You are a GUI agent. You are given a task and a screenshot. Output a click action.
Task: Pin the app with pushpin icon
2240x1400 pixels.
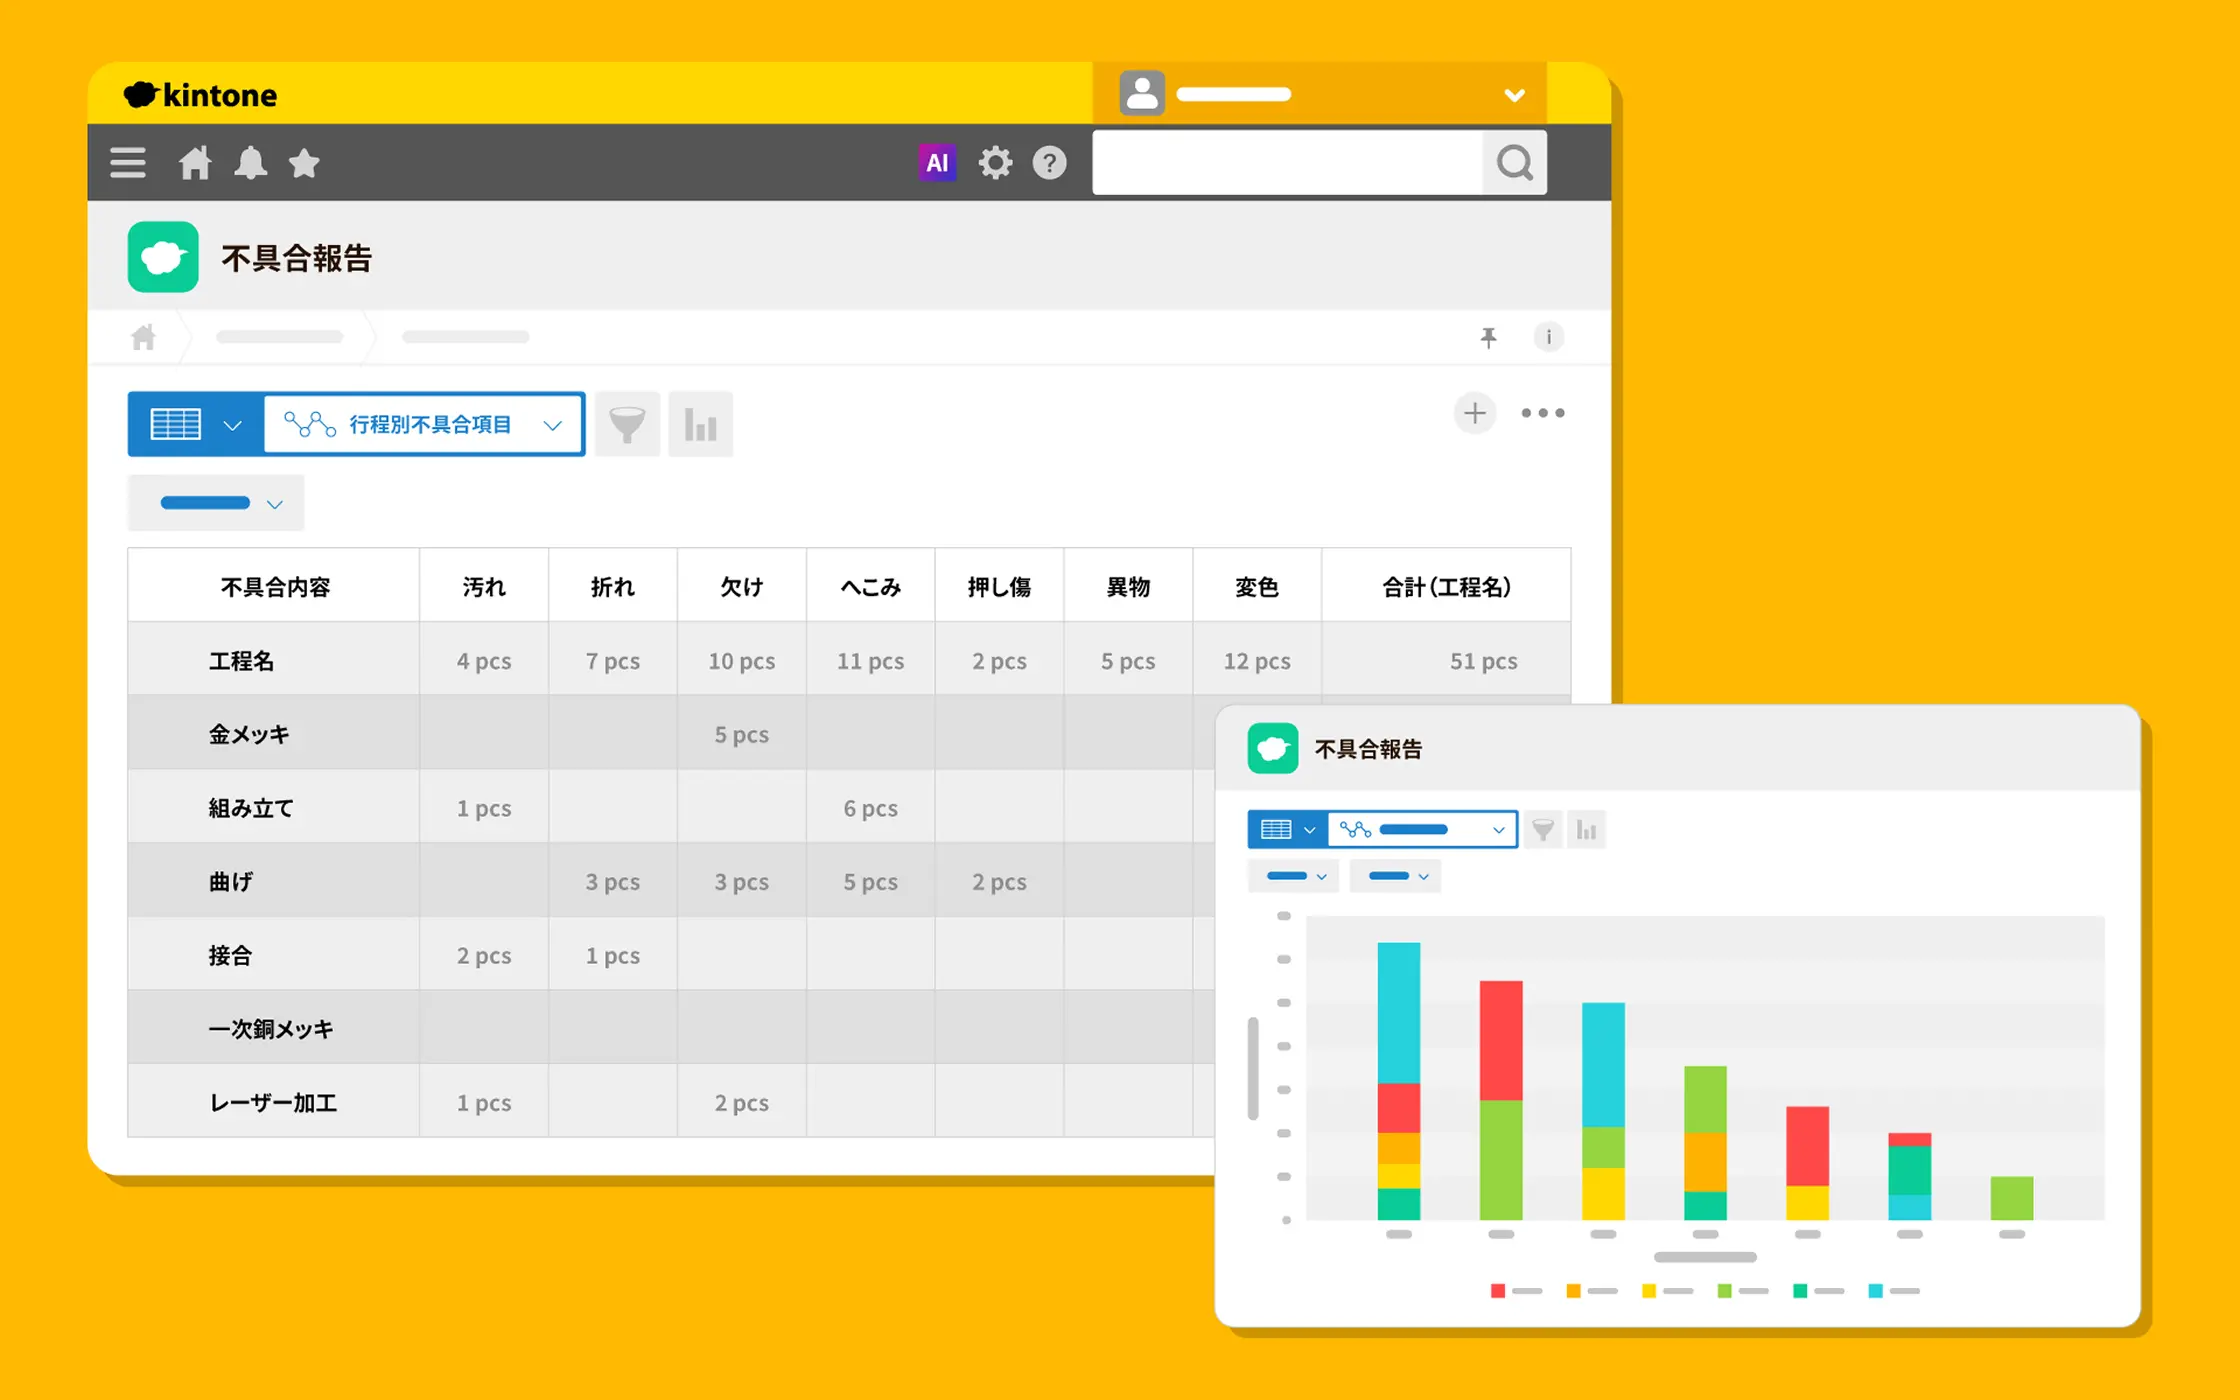point(1488,337)
